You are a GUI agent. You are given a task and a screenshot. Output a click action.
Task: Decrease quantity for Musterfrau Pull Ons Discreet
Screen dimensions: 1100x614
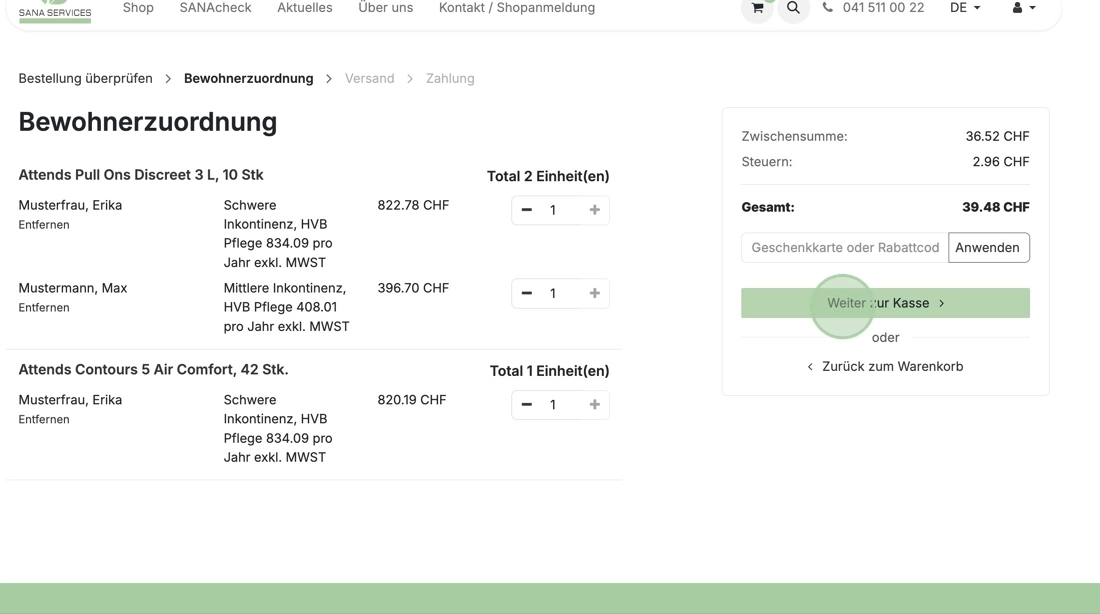click(x=527, y=210)
